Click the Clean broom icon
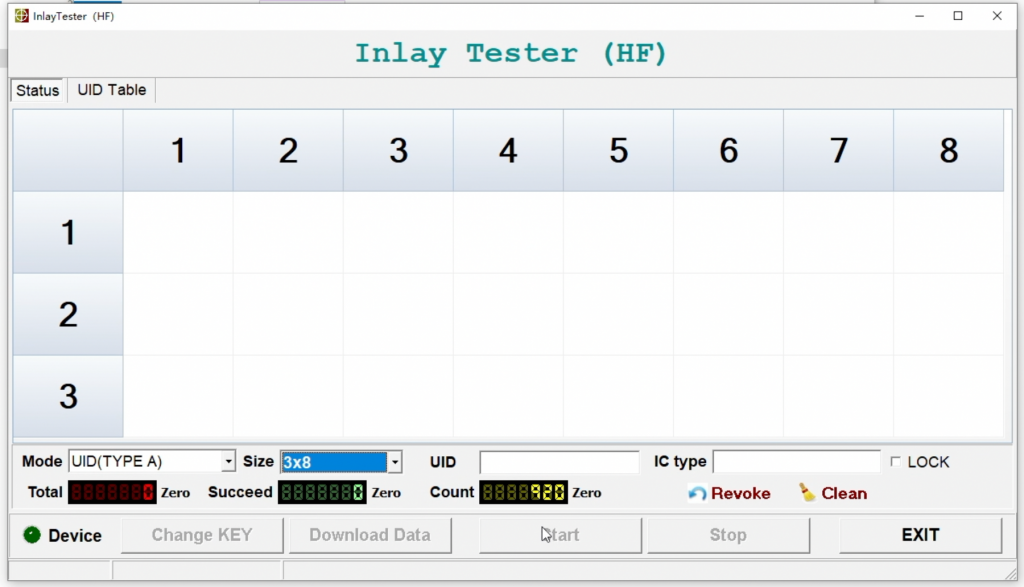Image resolution: width=1024 pixels, height=587 pixels. coord(807,492)
